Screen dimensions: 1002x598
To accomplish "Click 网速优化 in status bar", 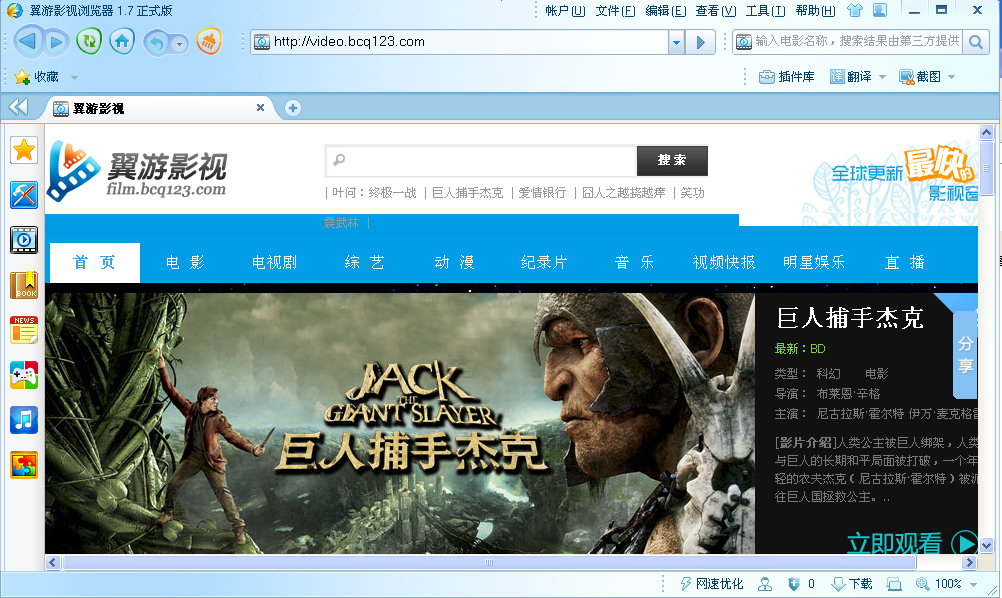I will (712, 583).
